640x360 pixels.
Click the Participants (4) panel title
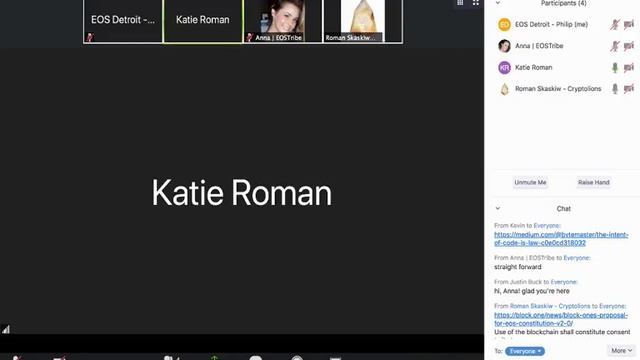pyautogui.click(x=564, y=3)
